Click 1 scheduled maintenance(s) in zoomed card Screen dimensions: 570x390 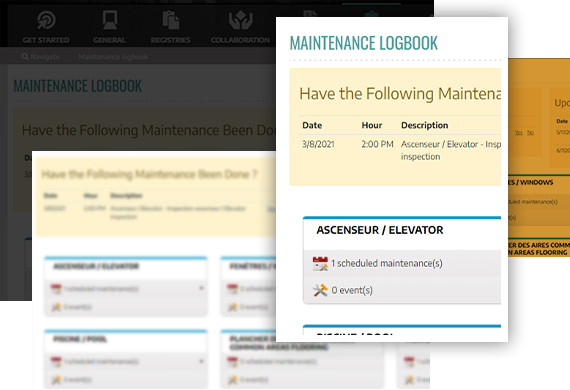pos(387,263)
